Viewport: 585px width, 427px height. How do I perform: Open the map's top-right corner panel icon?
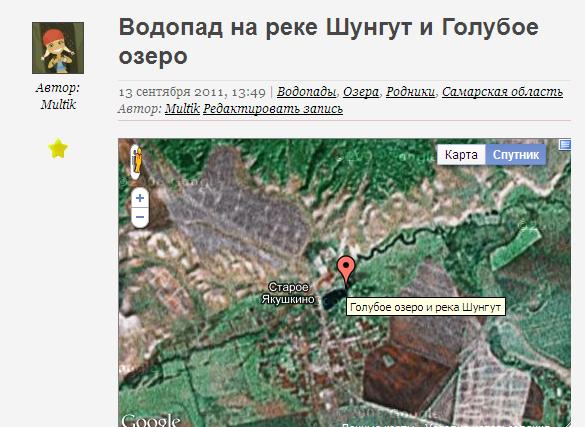(565, 145)
